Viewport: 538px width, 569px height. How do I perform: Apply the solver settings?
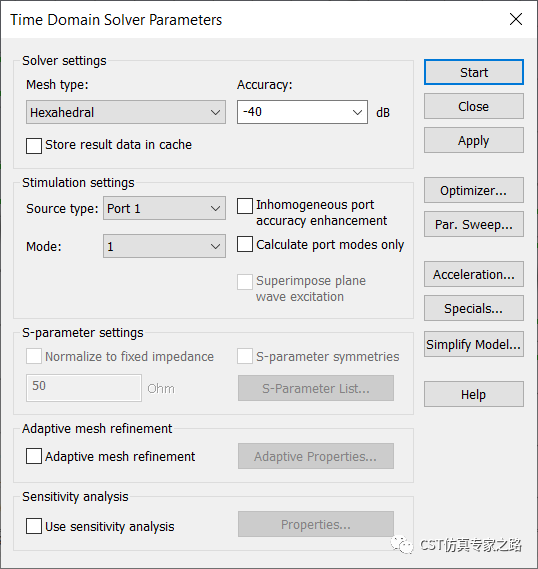coord(473,140)
